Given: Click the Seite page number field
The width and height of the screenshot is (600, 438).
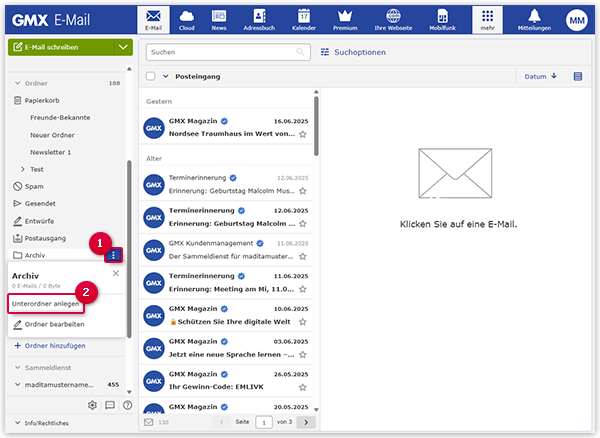Looking at the screenshot, I should pyautogui.click(x=264, y=422).
